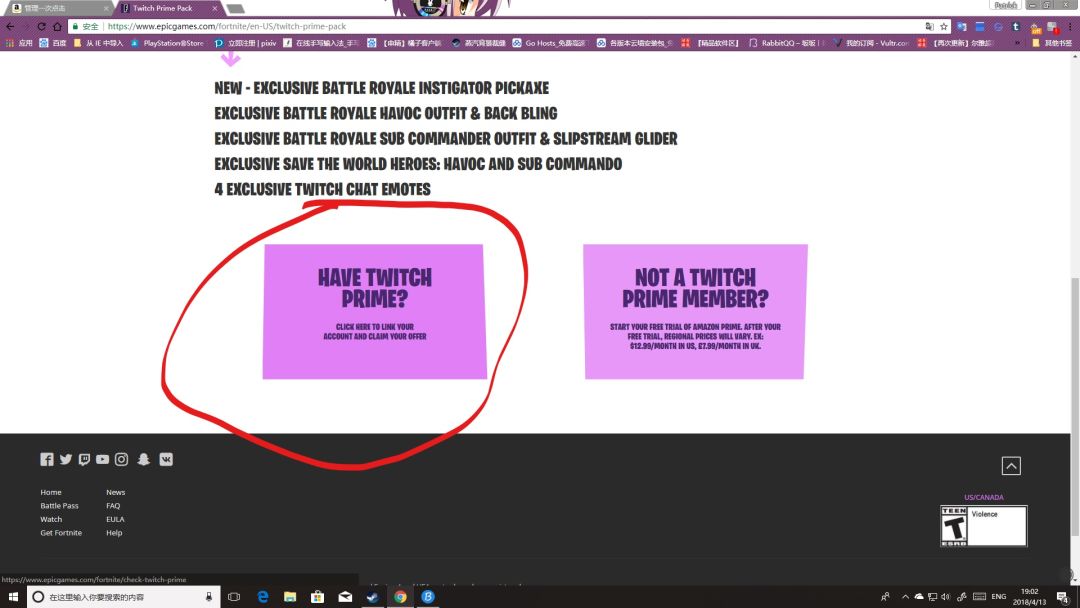This screenshot has height=608, width=1080.
Task: Open the Vultr bookmark
Action: (871, 43)
